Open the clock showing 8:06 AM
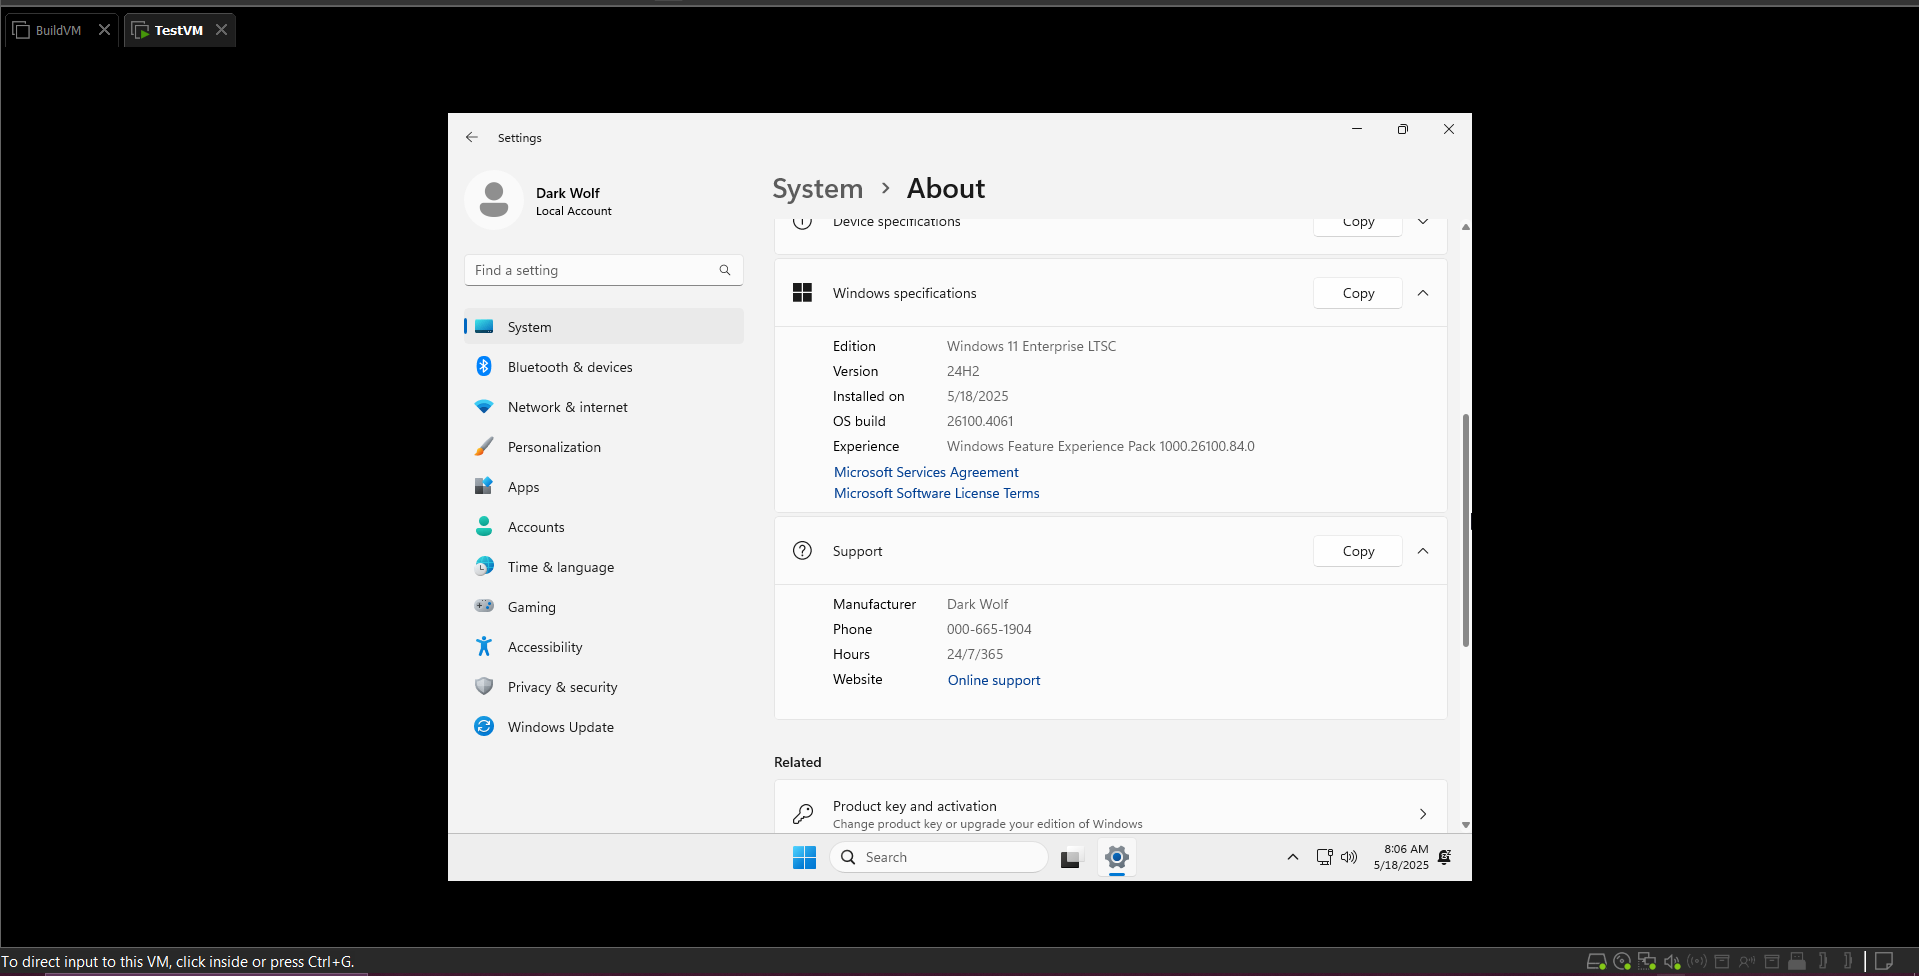The height and width of the screenshot is (976, 1919). coord(1401,857)
